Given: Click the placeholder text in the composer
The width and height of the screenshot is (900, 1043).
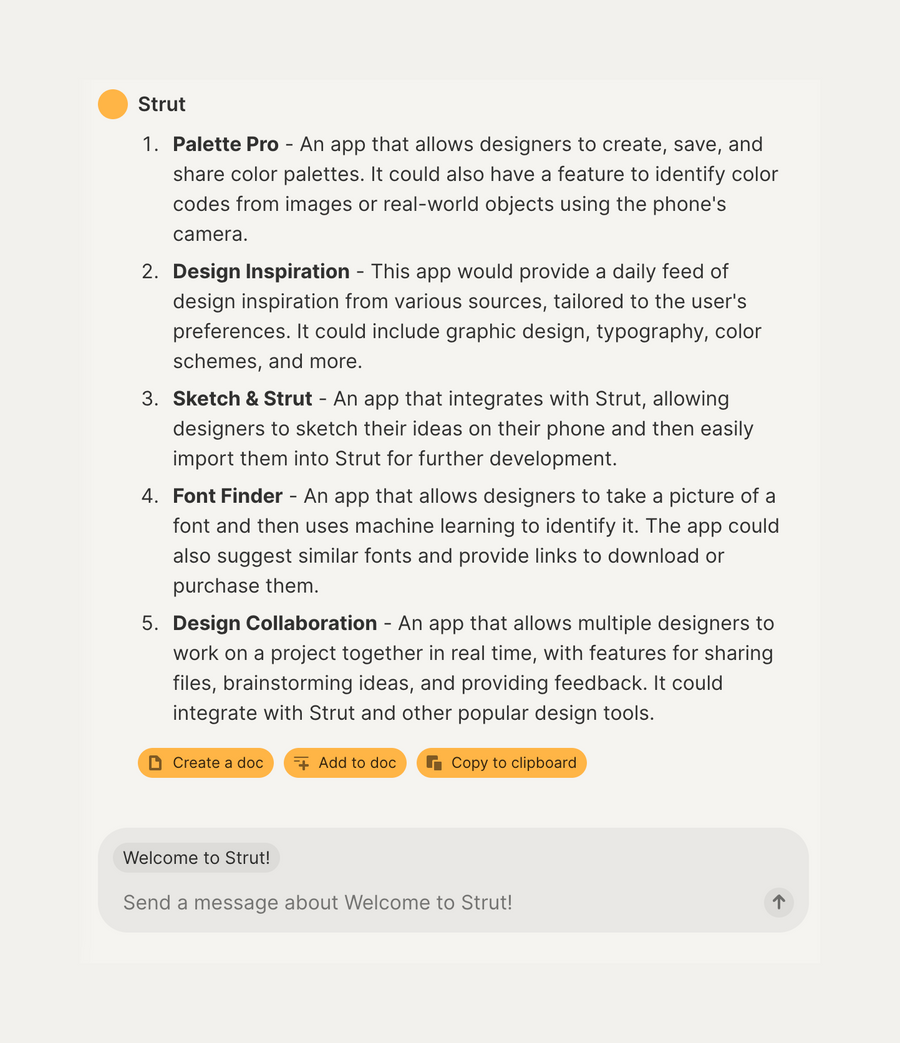Looking at the screenshot, I should coord(318,902).
